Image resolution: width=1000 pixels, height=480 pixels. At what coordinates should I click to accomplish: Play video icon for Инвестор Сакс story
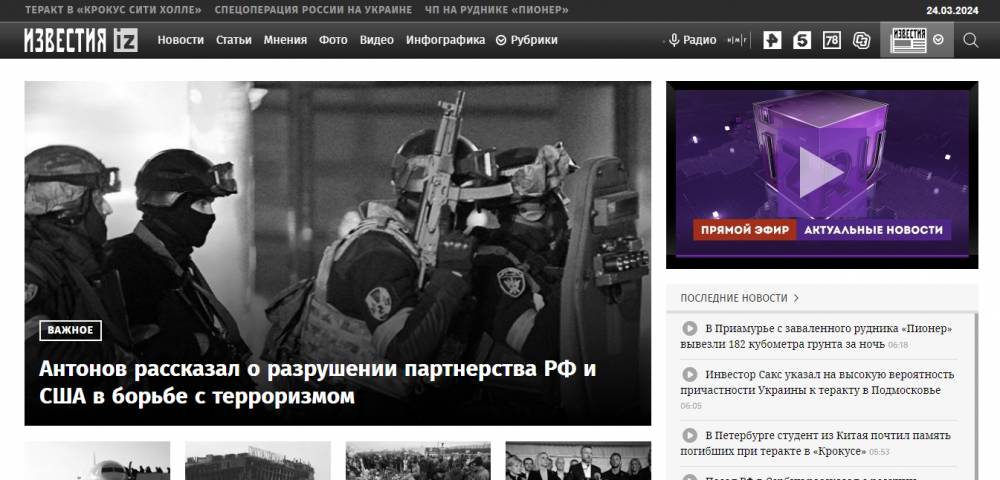pos(690,375)
